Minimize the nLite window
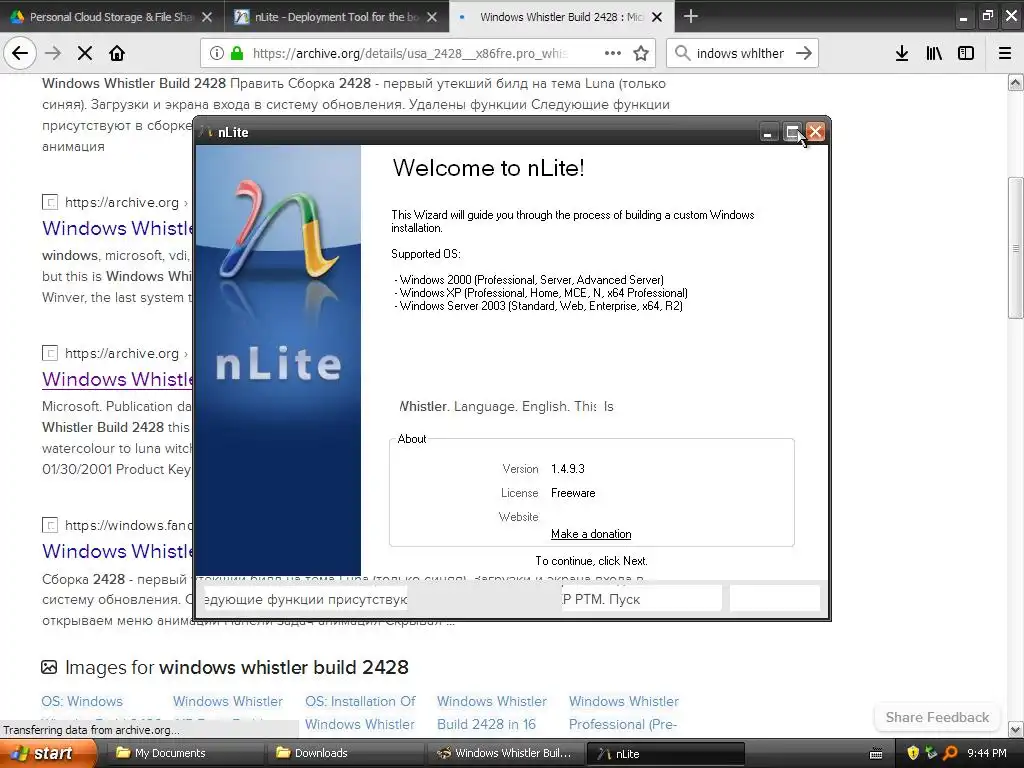The image size is (1024, 768). tap(768, 133)
